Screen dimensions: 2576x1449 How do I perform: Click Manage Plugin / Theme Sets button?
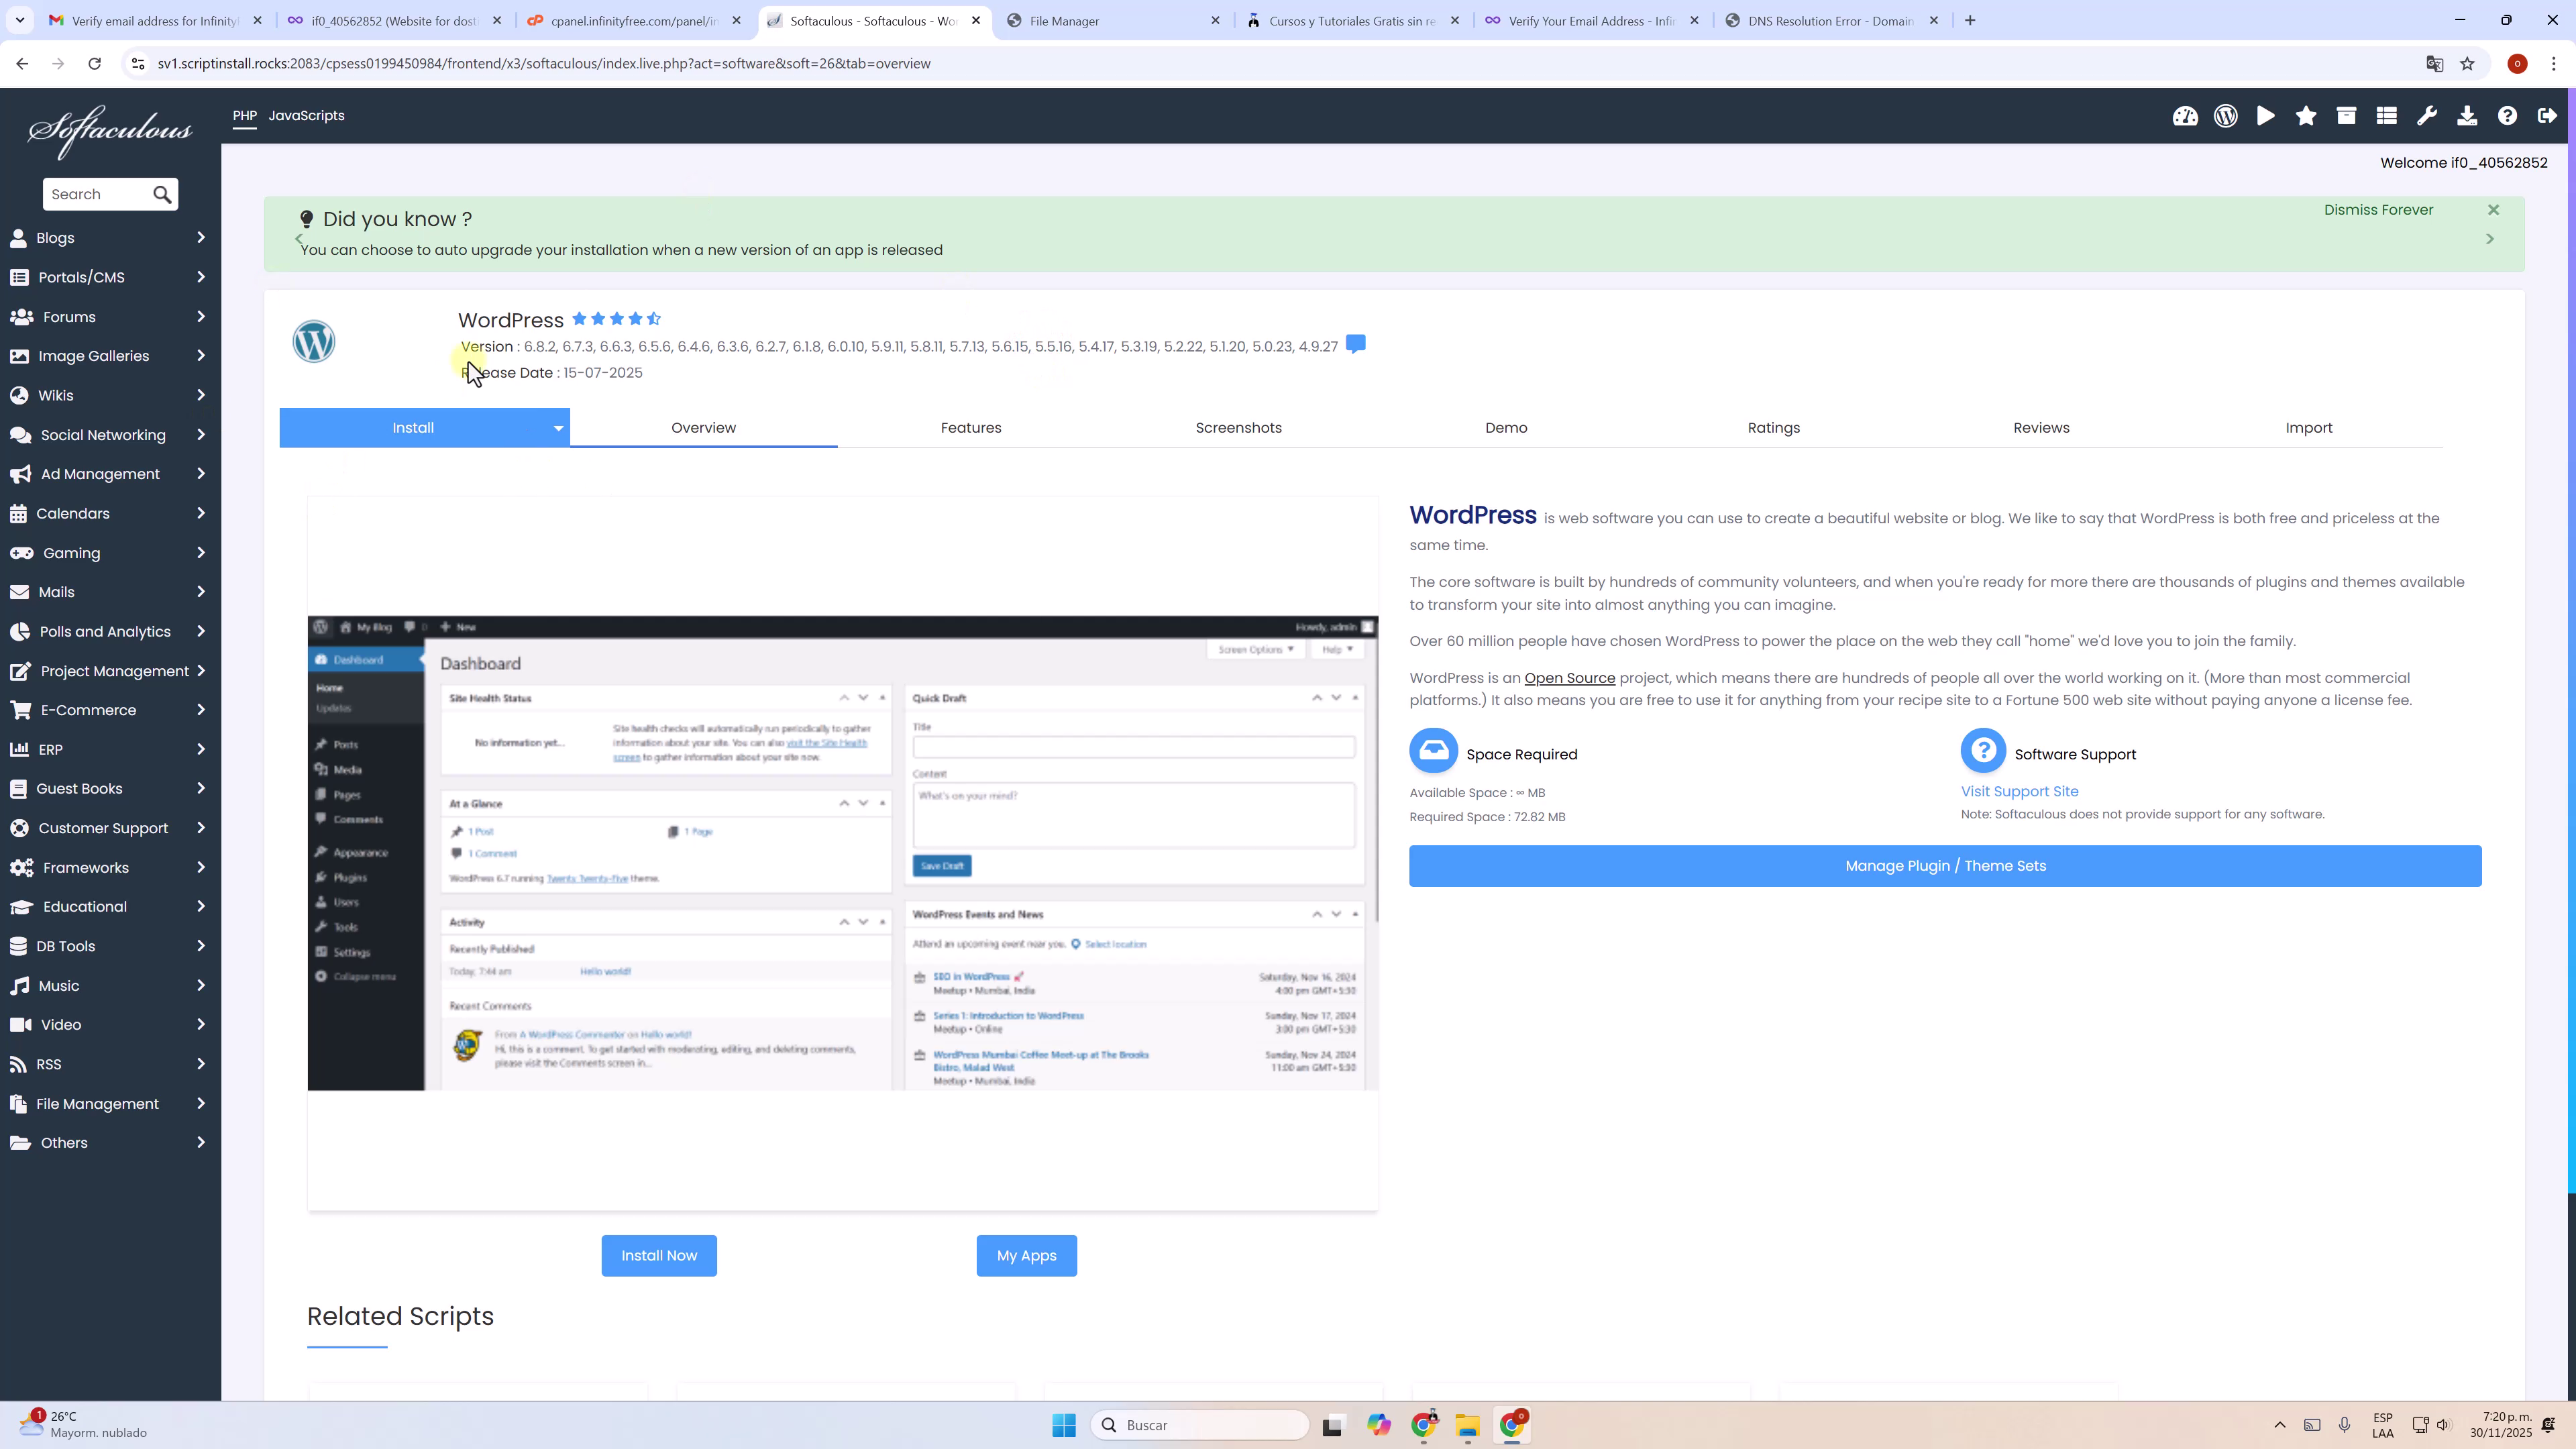(1945, 865)
